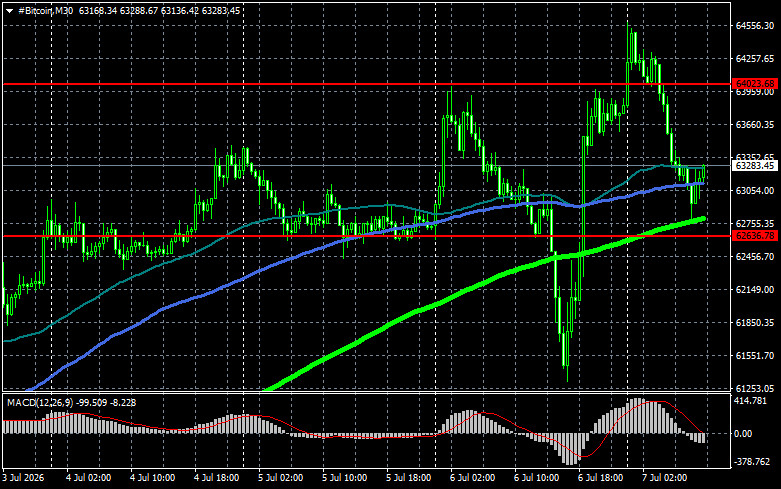Click the triangle arrow beside #Bitcoin,M30
Viewport: 781px width, 489px height.
tap(9, 11)
